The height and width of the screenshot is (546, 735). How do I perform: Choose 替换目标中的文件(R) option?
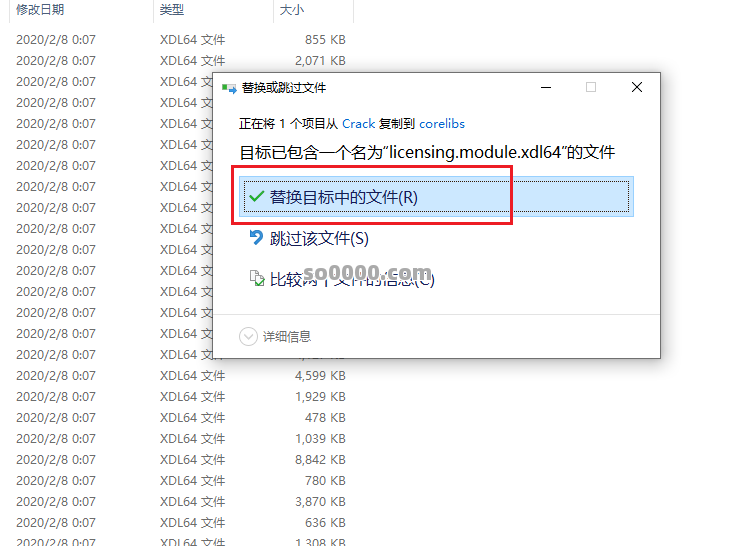(344, 197)
